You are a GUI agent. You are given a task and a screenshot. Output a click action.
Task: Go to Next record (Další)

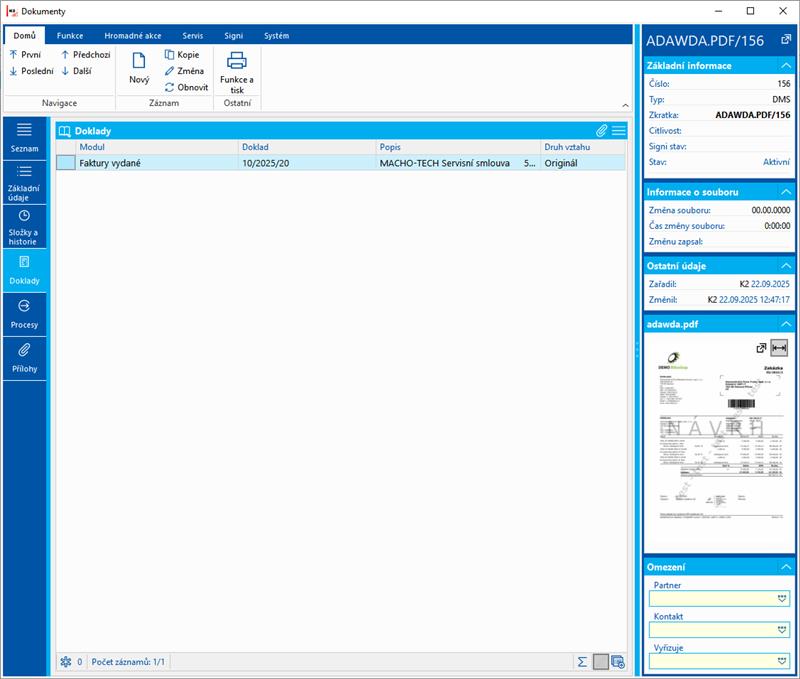76,71
